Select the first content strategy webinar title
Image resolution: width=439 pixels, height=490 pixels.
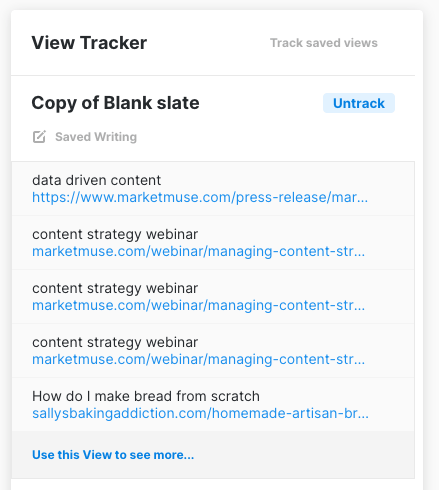coord(115,234)
